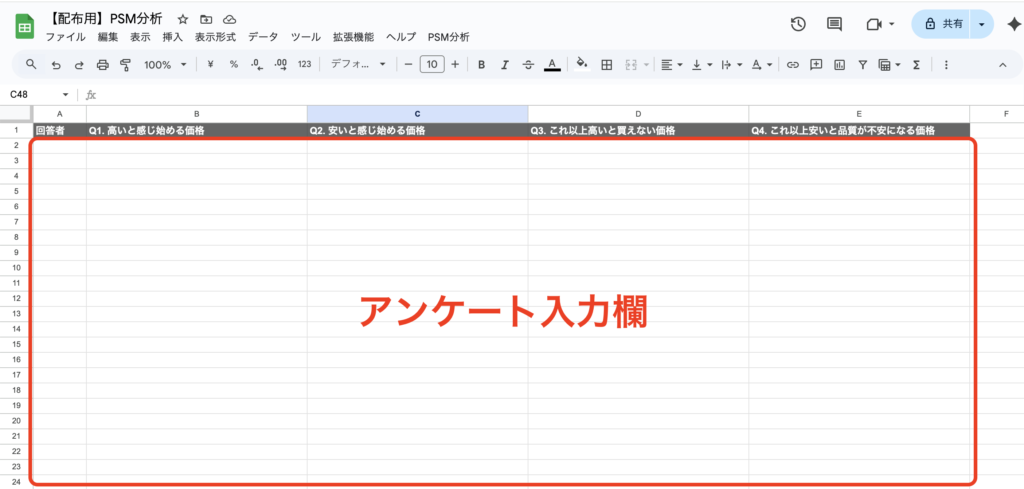Image resolution: width=1024 pixels, height=489 pixels.
Task: Toggle bold formatting
Action: tap(481, 64)
